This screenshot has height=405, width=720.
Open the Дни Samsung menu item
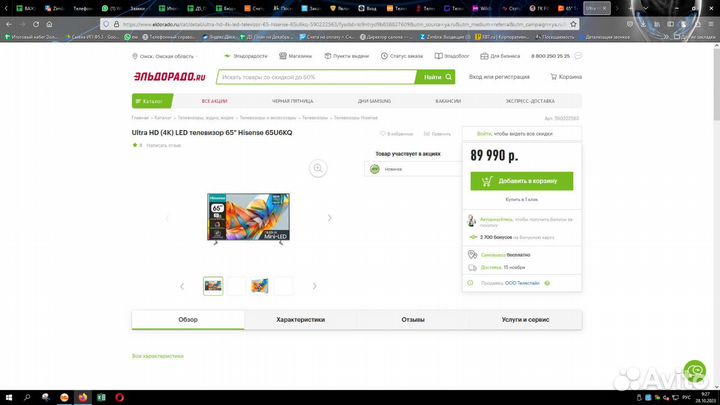pyautogui.click(x=374, y=101)
